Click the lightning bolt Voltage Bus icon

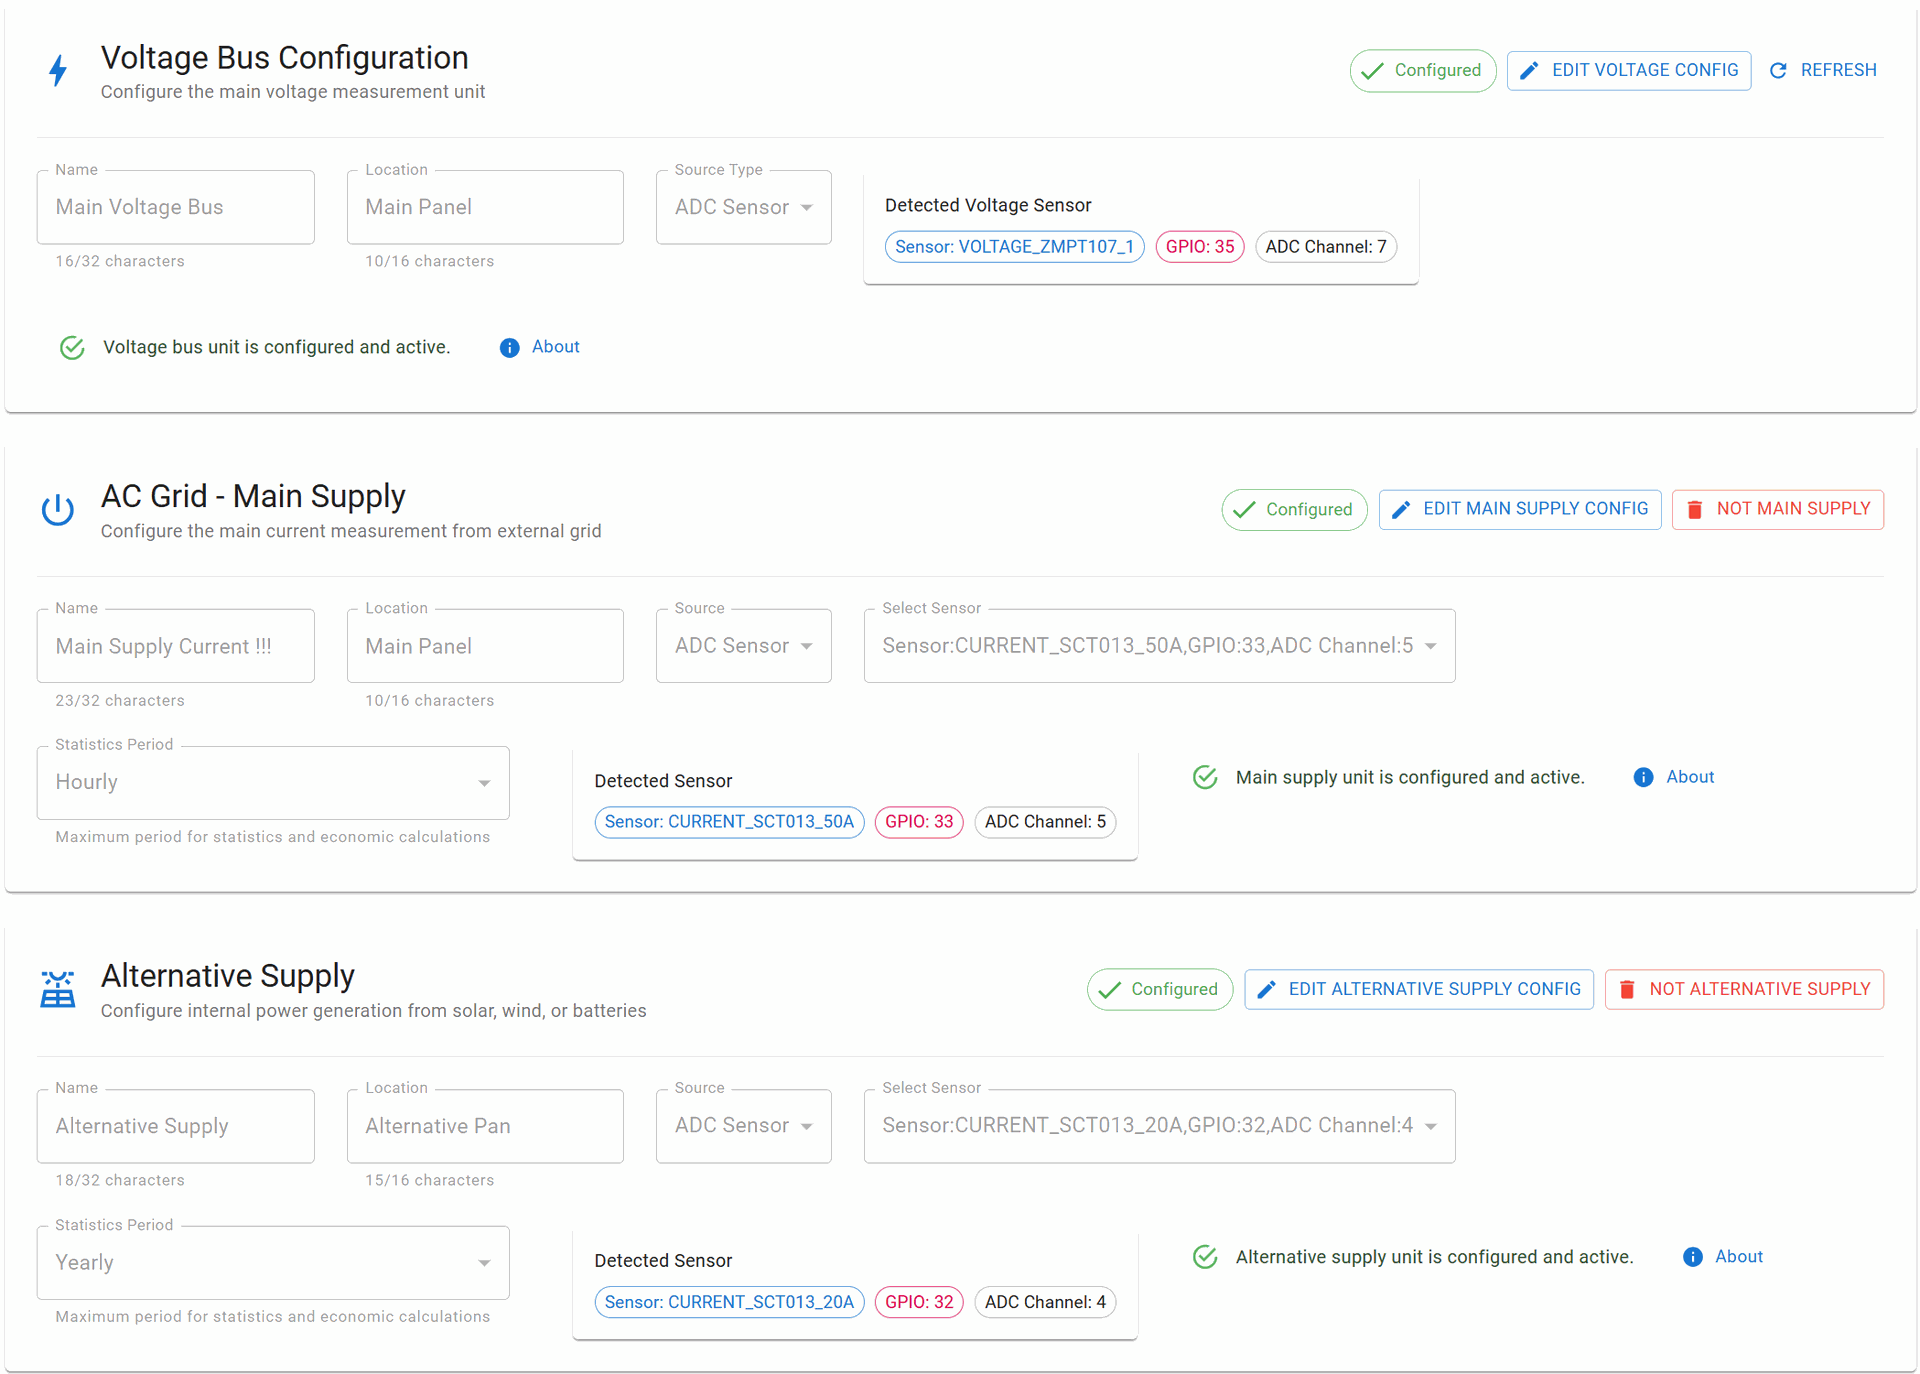[x=58, y=70]
